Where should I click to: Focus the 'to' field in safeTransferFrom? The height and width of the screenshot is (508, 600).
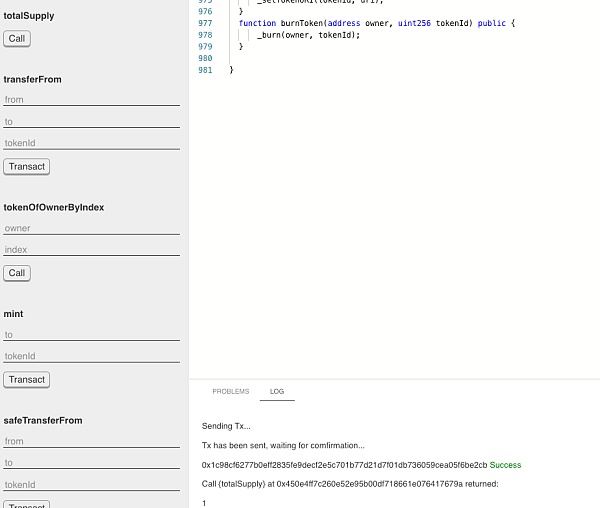91,463
